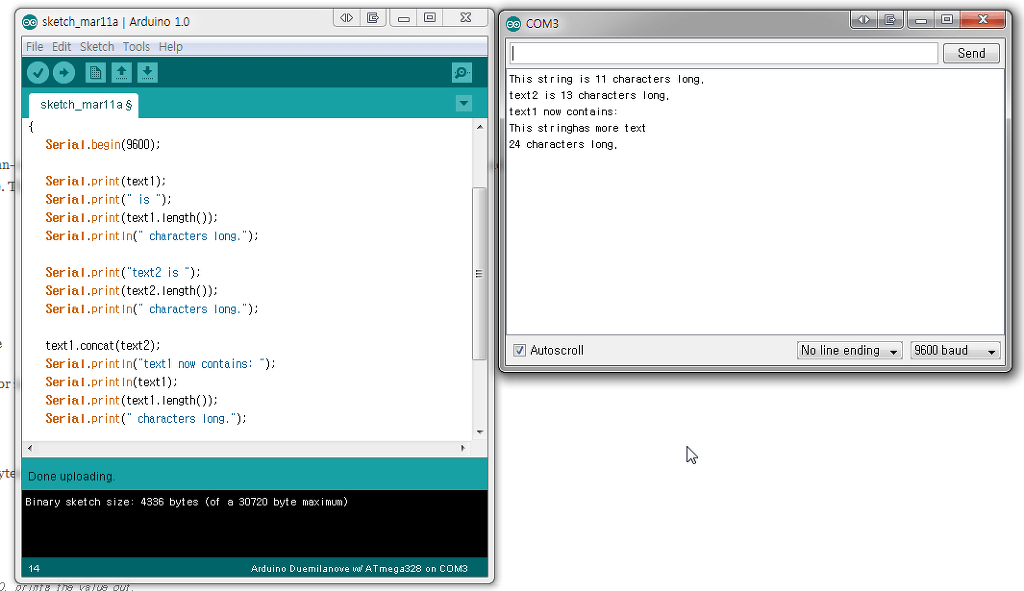Click the Serial.begin(9600); code line
This screenshot has width=1024, height=591.
[x=103, y=144]
